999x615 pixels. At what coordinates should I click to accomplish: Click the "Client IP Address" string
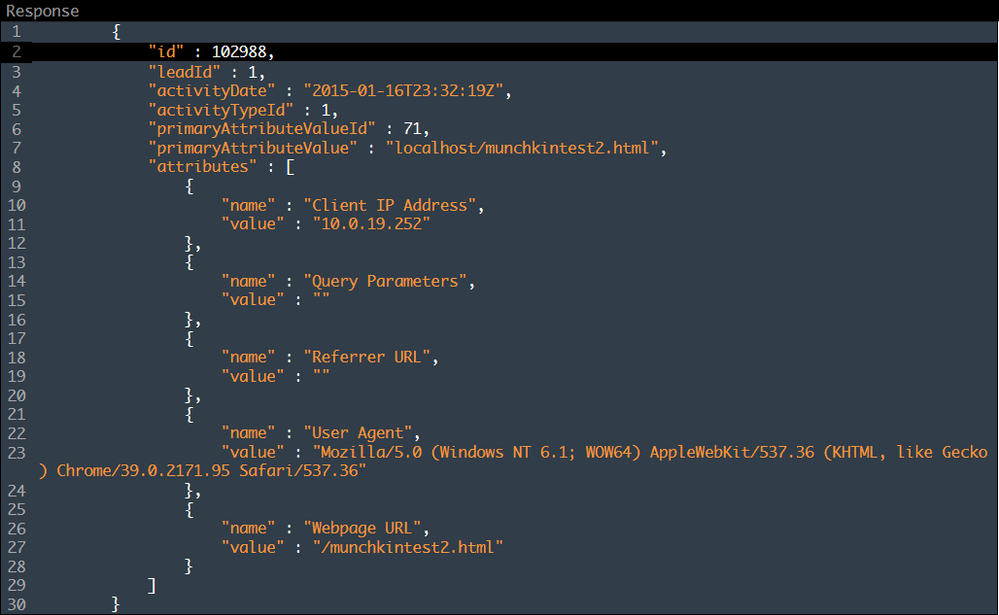[390, 205]
